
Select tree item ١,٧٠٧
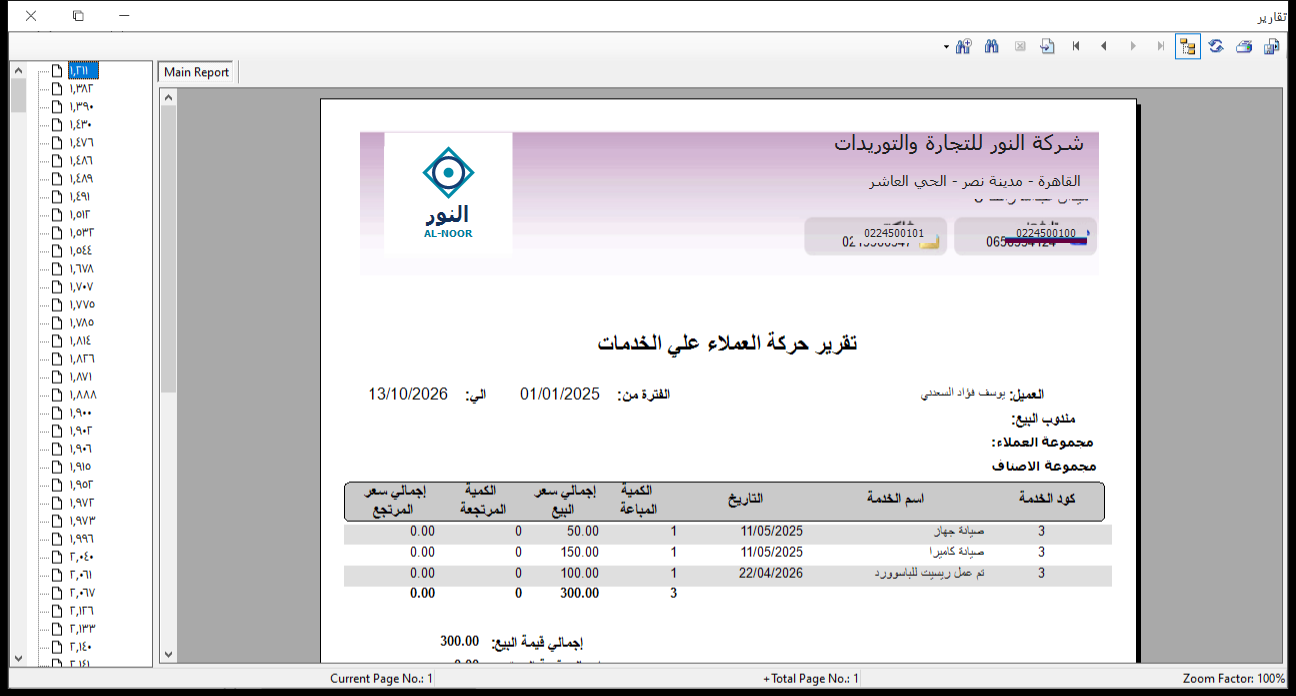pyautogui.click(x=81, y=286)
